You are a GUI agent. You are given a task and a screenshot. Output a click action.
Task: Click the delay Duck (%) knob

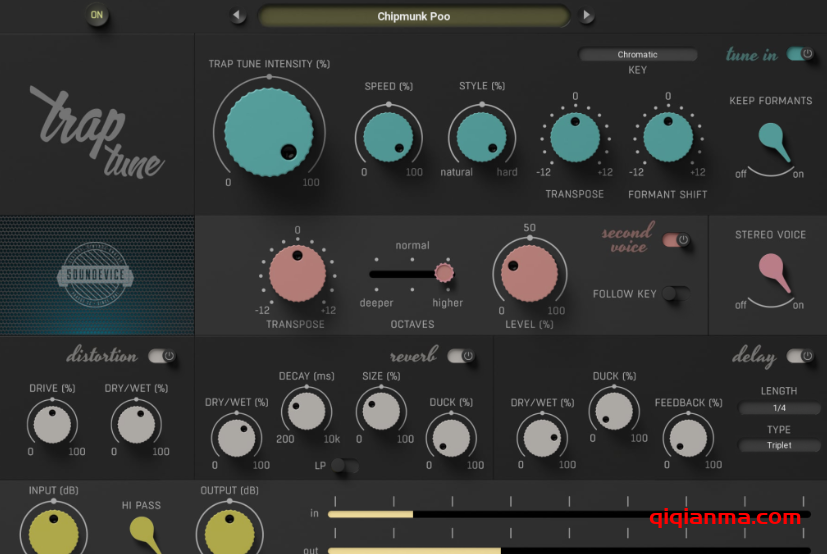(614, 411)
